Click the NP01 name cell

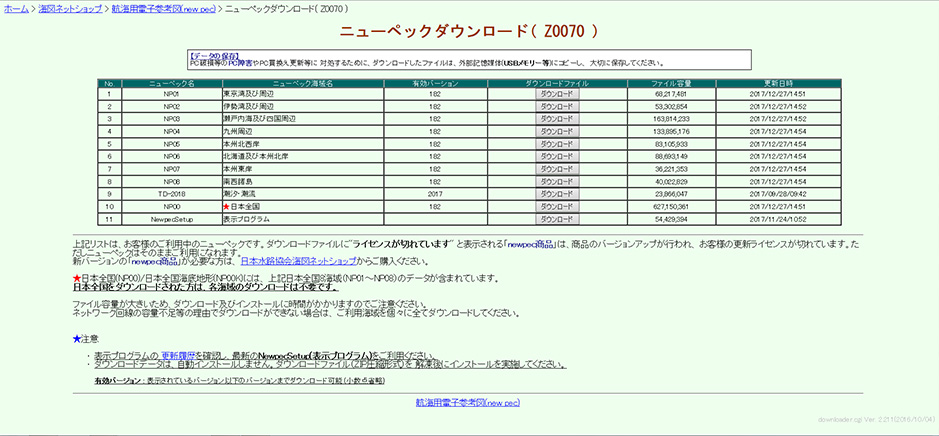(171, 94)
